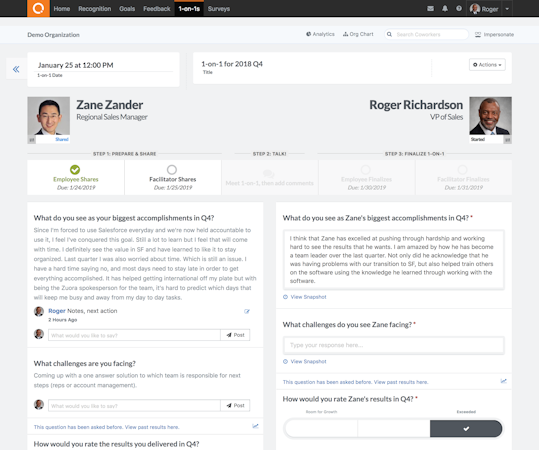Switch to the Recognition tab

click(95, 9)
